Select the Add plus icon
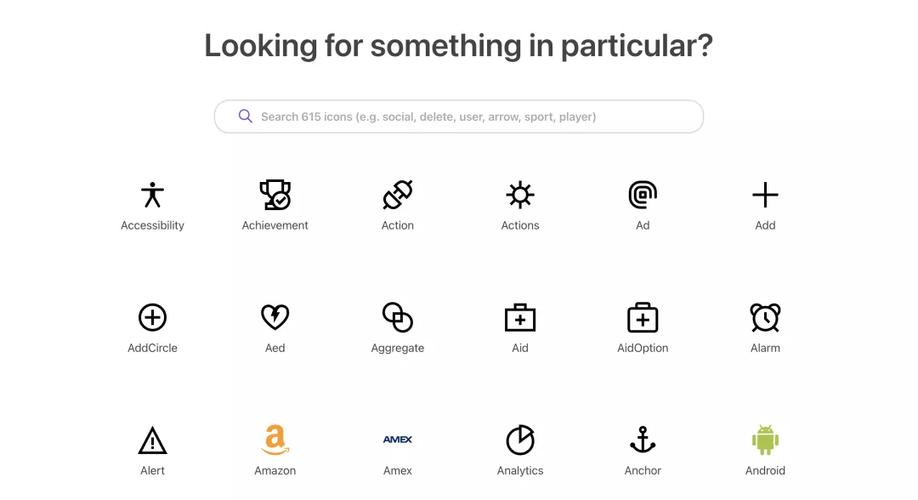This screenshot has height=500, width=918. (x=765, y=195)
